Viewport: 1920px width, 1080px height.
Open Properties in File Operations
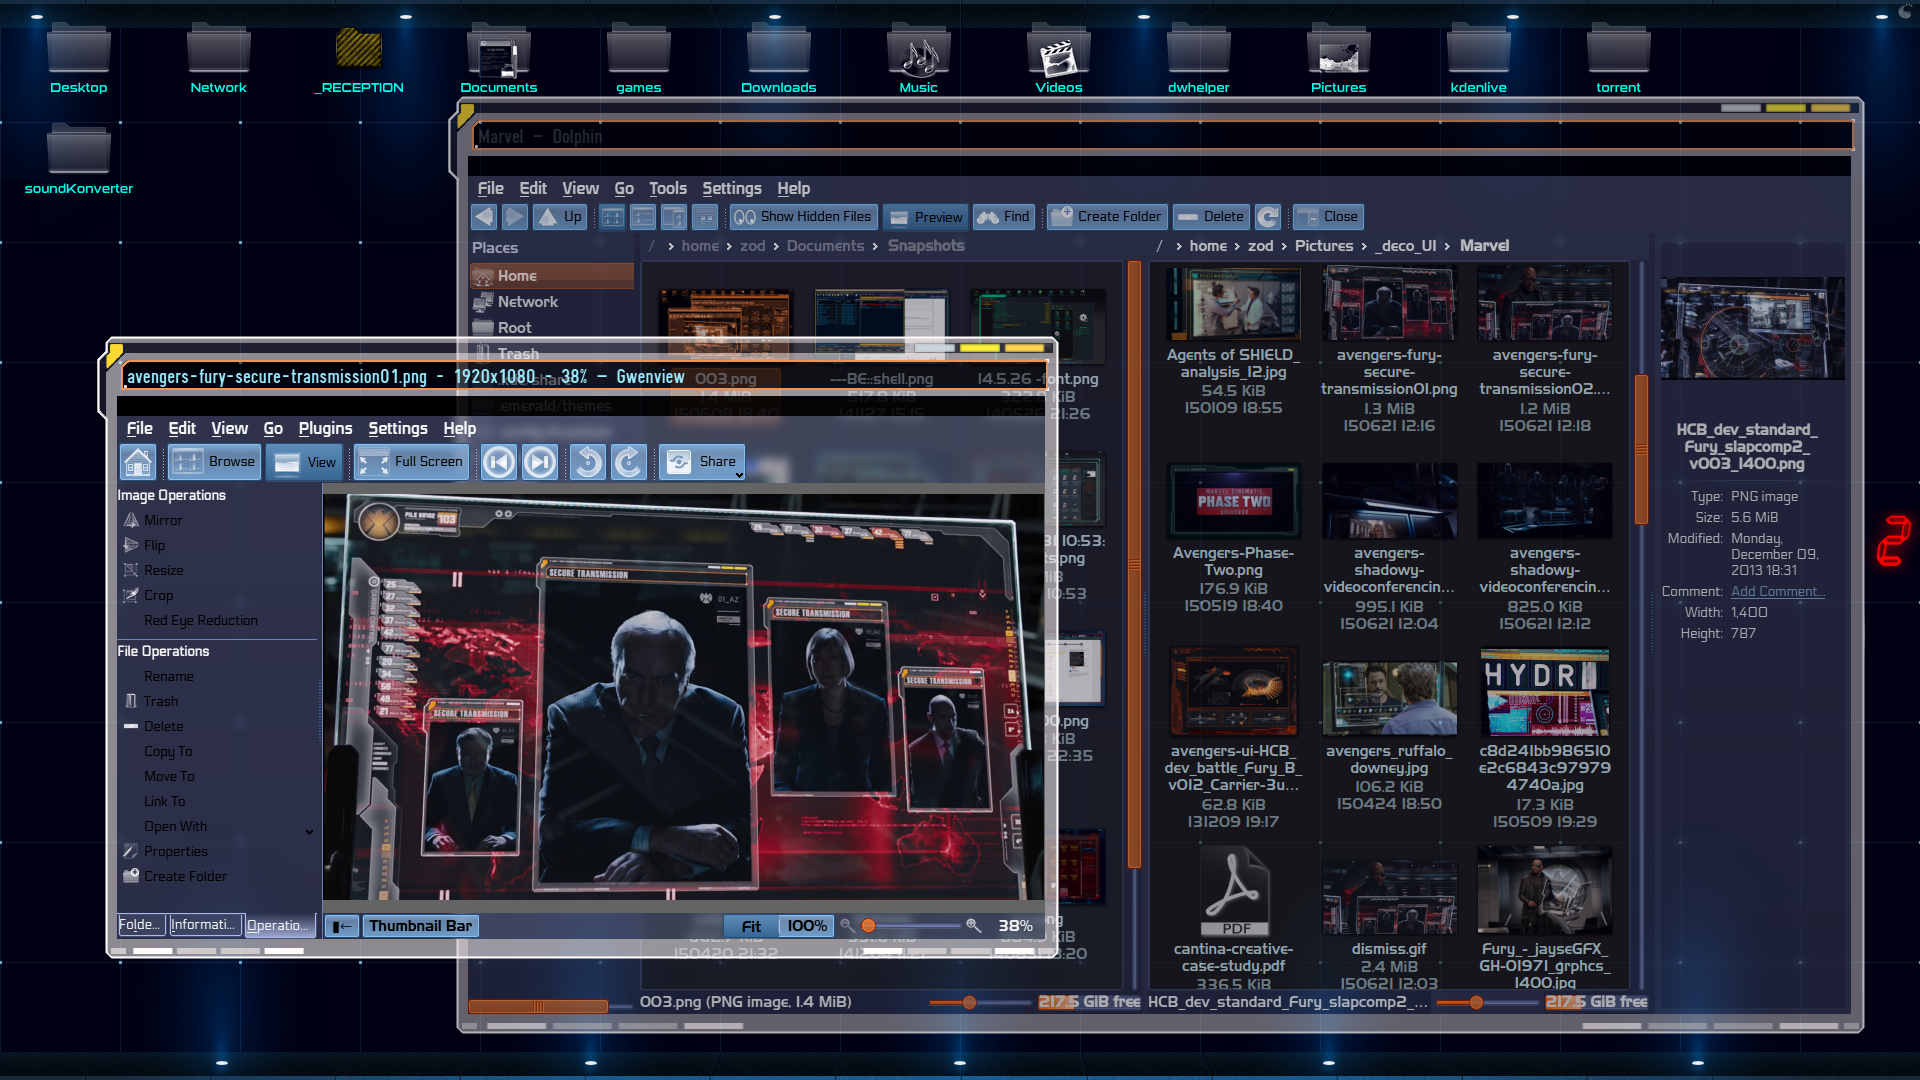(x=165, y=851)
